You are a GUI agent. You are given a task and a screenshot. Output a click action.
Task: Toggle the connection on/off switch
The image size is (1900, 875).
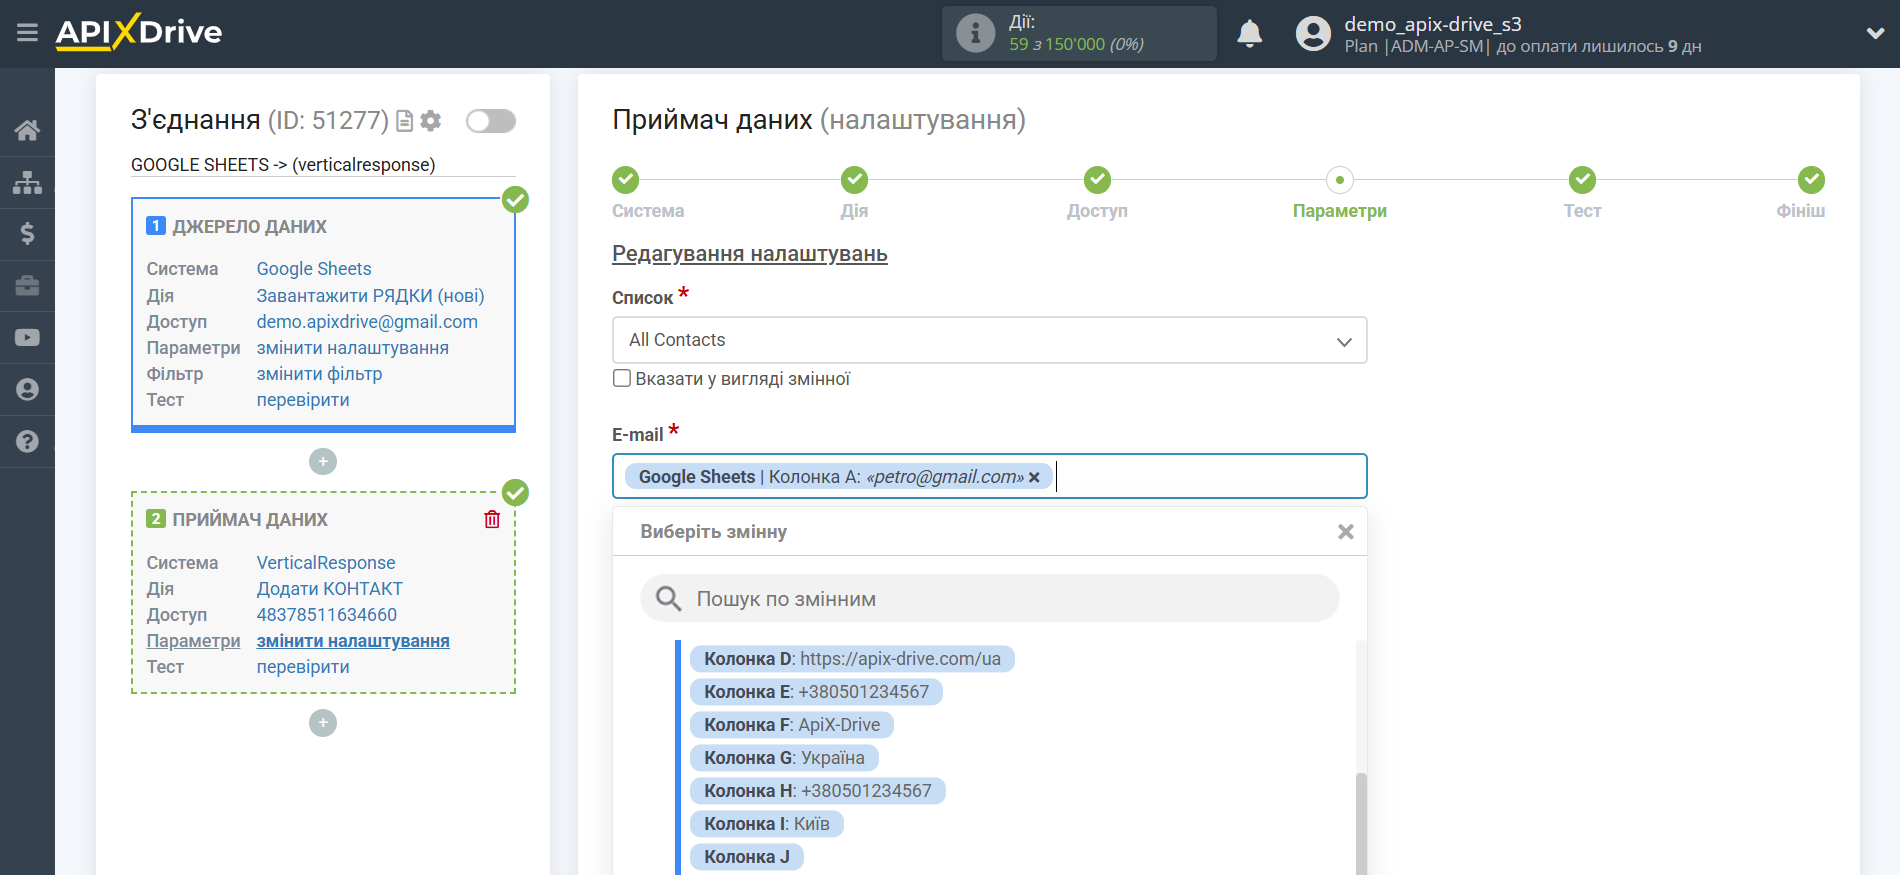point(491,121)
